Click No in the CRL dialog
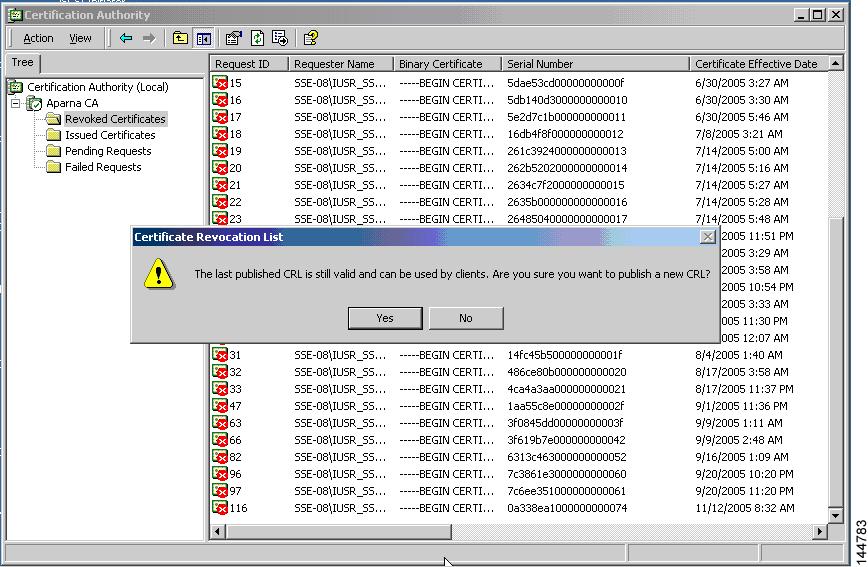868x567 pixels. coord(465,318)
